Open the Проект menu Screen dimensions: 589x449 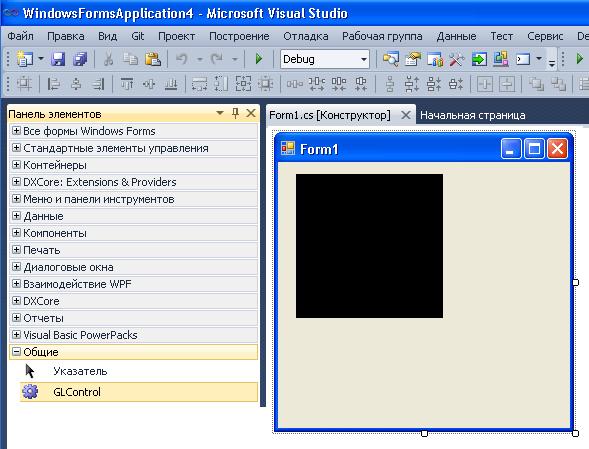point(176,36)
